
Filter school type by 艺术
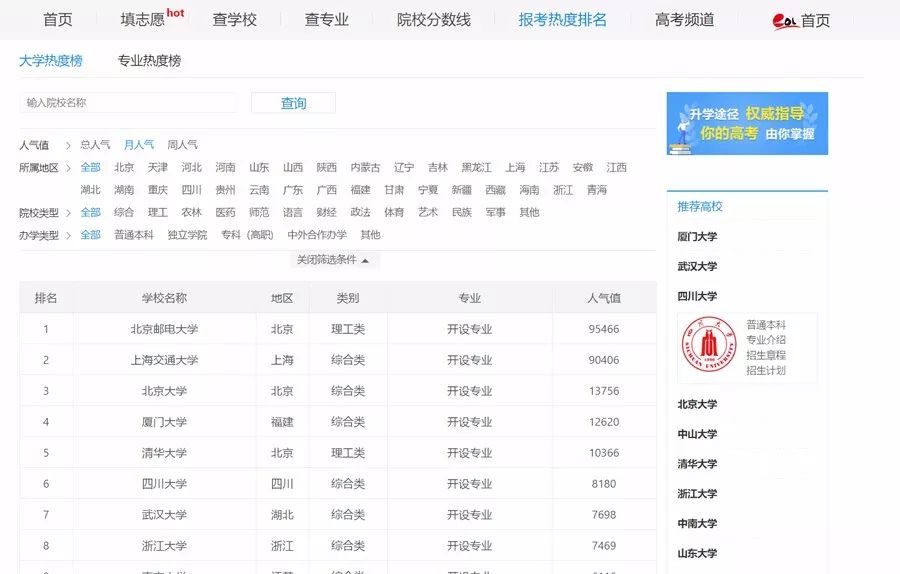point(428,212)
